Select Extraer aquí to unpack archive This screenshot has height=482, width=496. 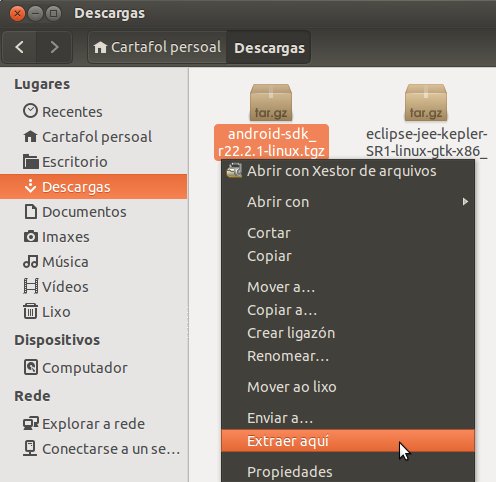(x=348, y=441)
